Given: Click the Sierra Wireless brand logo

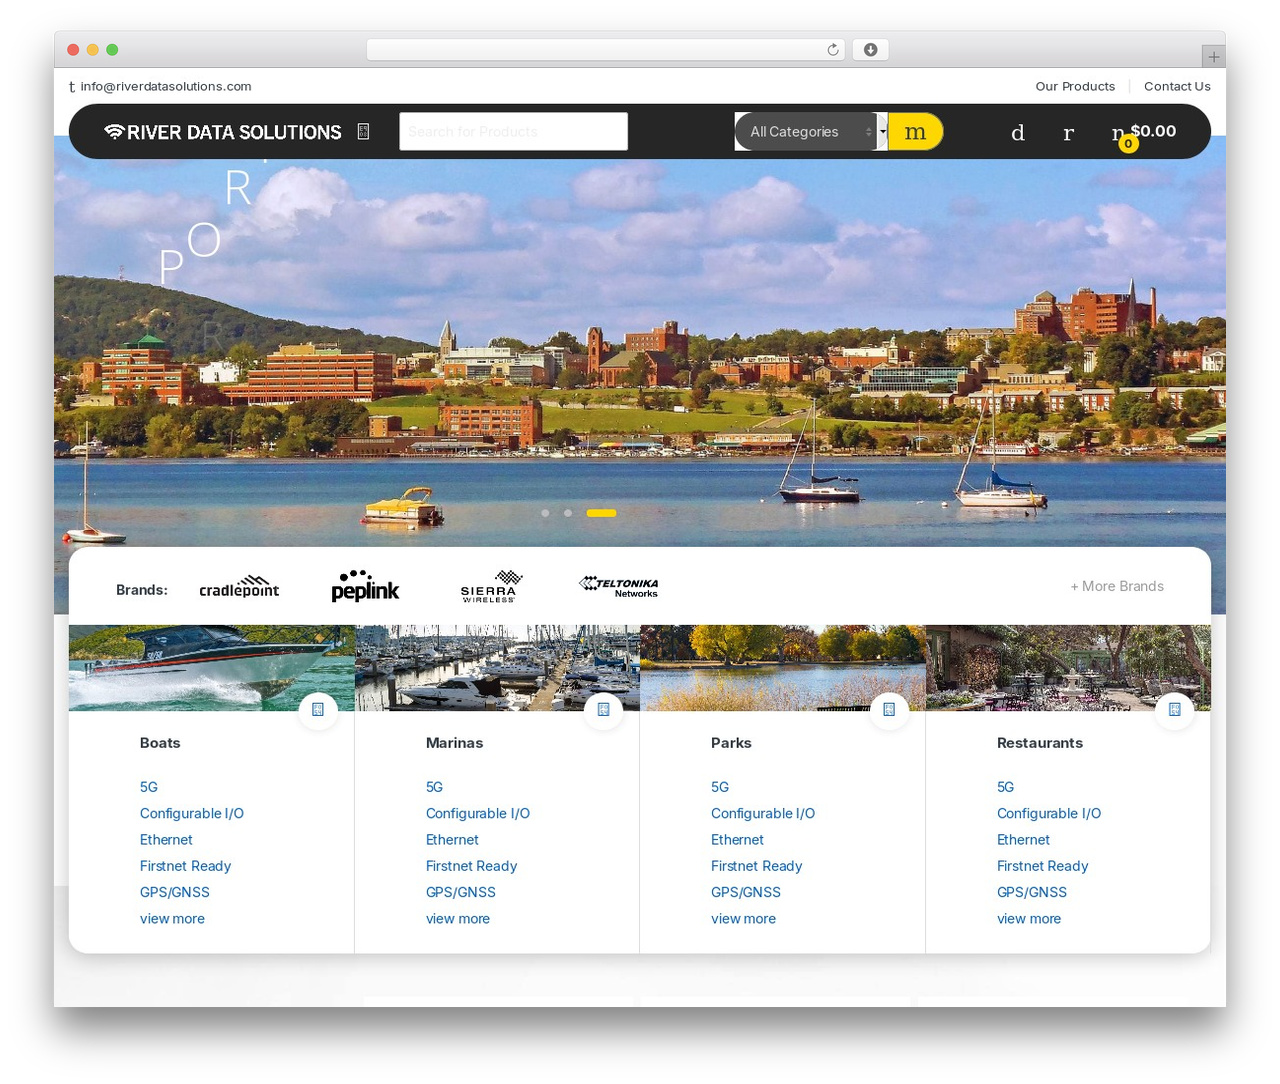Looking at the screenshot, I should [490, 586].
